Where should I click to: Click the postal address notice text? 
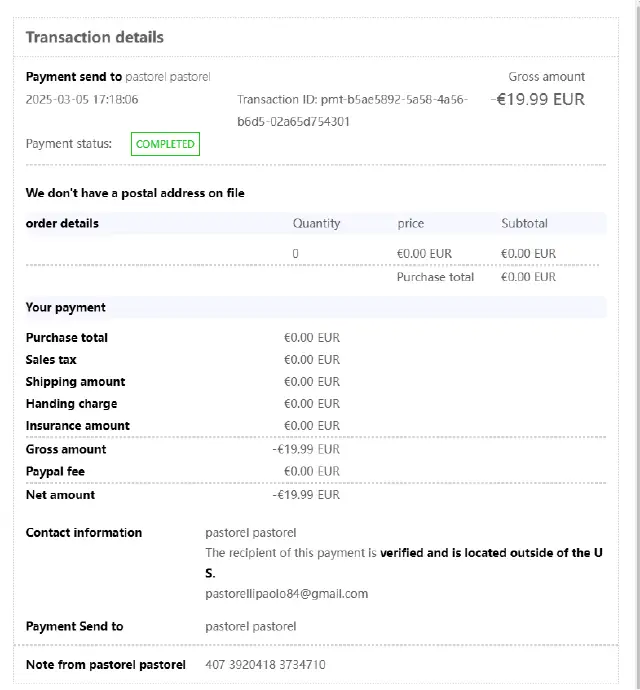coord(135,192)
